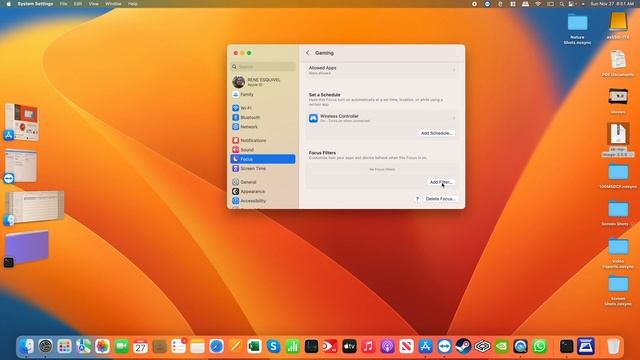Screen dimensions: 640x360
Task: Open Safari from the Dock
Action: tap(216, 346)
